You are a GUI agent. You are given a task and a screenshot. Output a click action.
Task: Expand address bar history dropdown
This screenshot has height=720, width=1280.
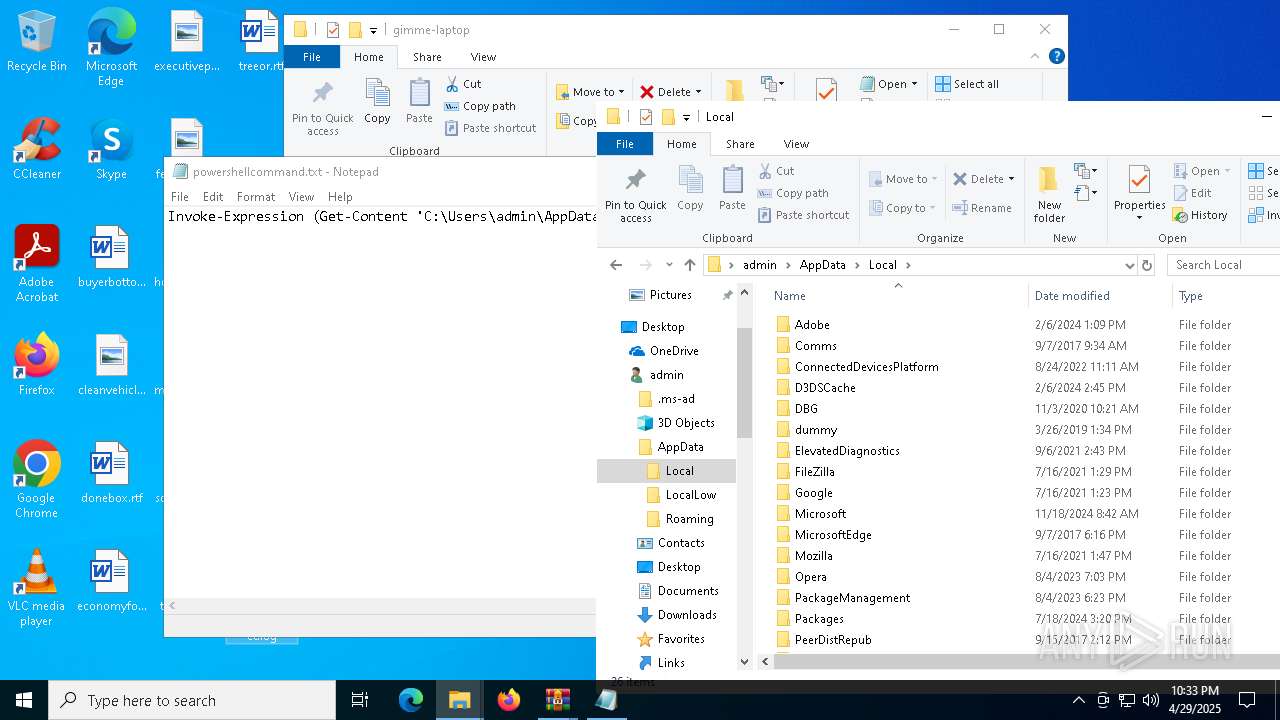pos(1129,265)
